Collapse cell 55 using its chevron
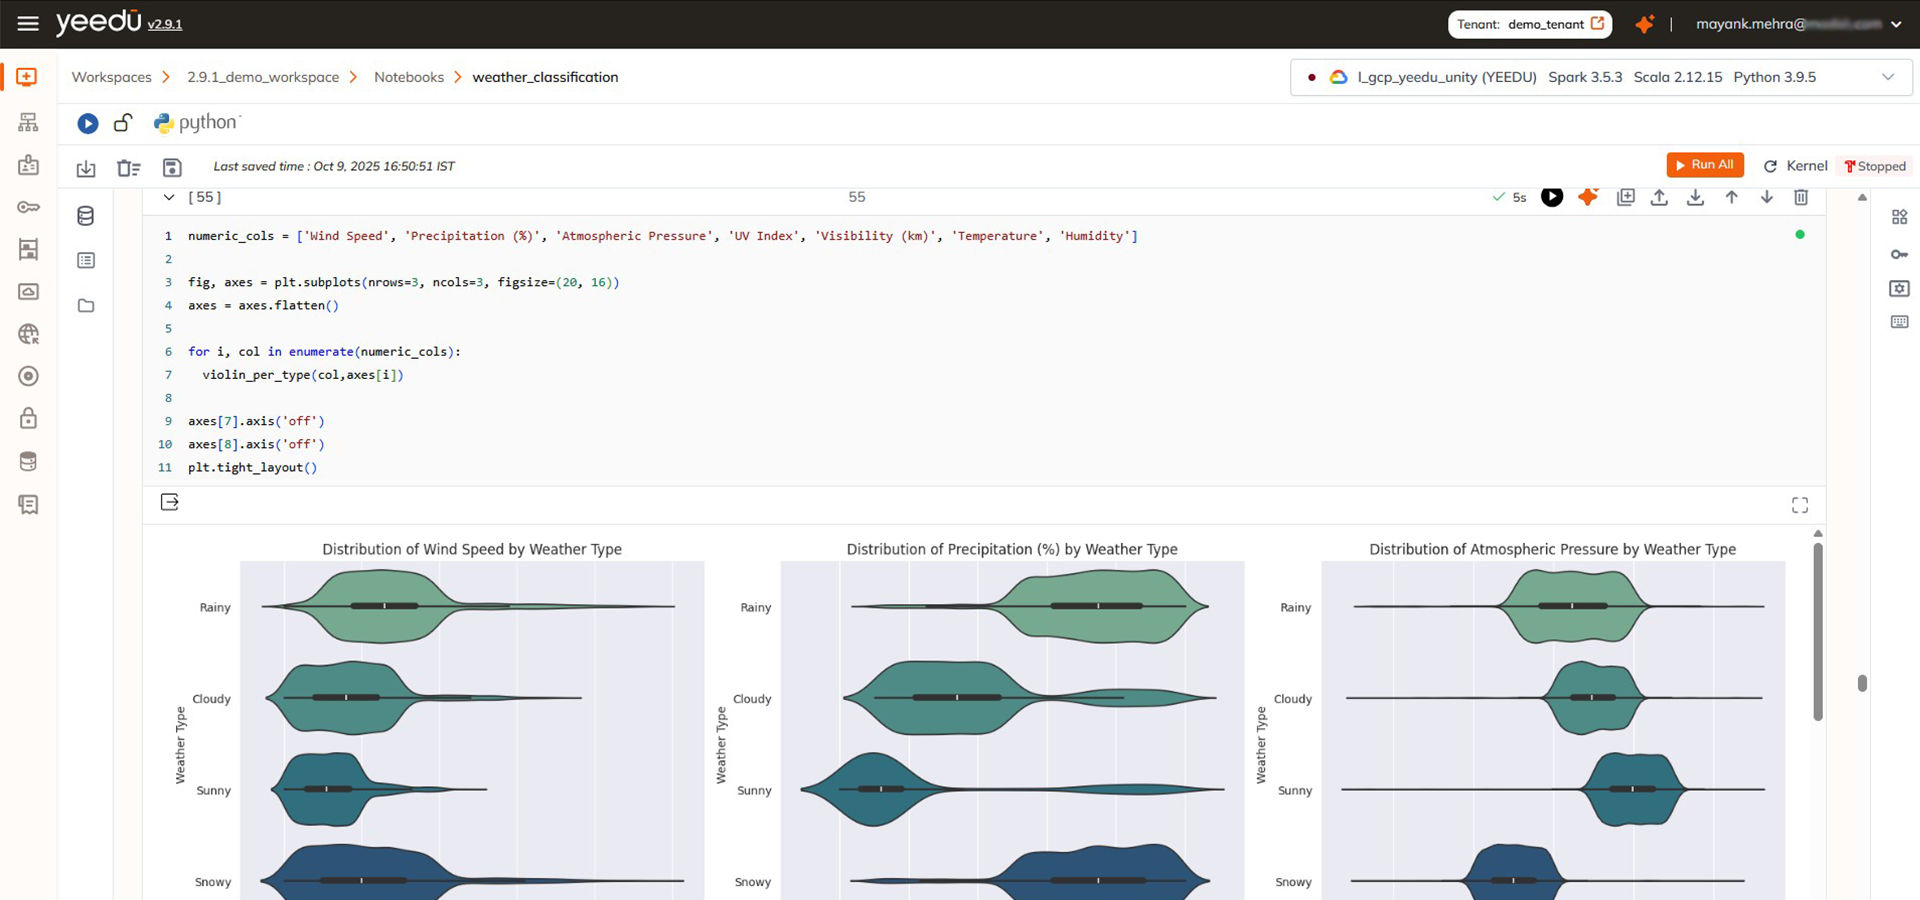The height and width of the screenshot is (900, 1920). pyautogui.click(x=169, y=197)
